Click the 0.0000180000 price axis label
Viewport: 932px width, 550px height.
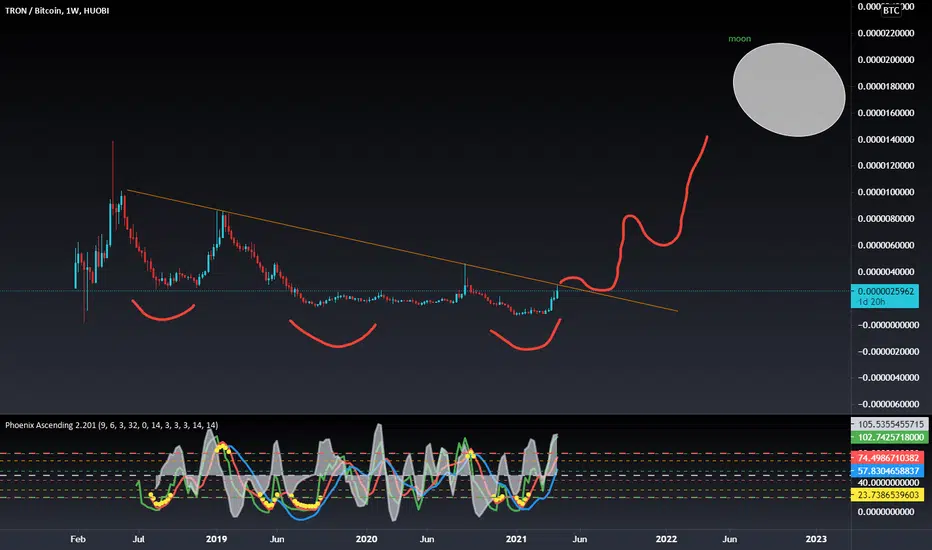pos(886,86)
